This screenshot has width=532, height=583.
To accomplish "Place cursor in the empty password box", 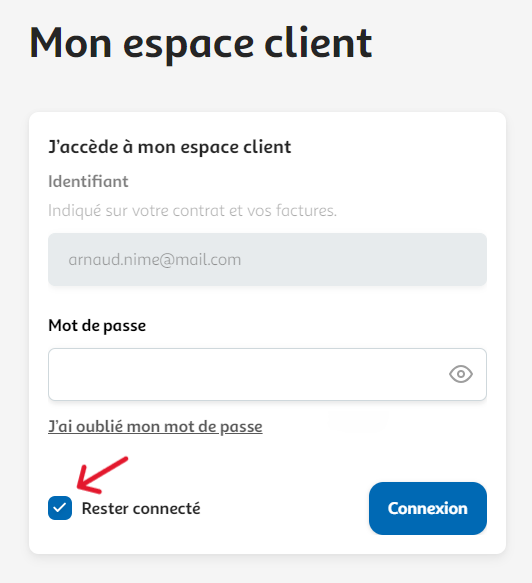I will (x=267, y=374).
